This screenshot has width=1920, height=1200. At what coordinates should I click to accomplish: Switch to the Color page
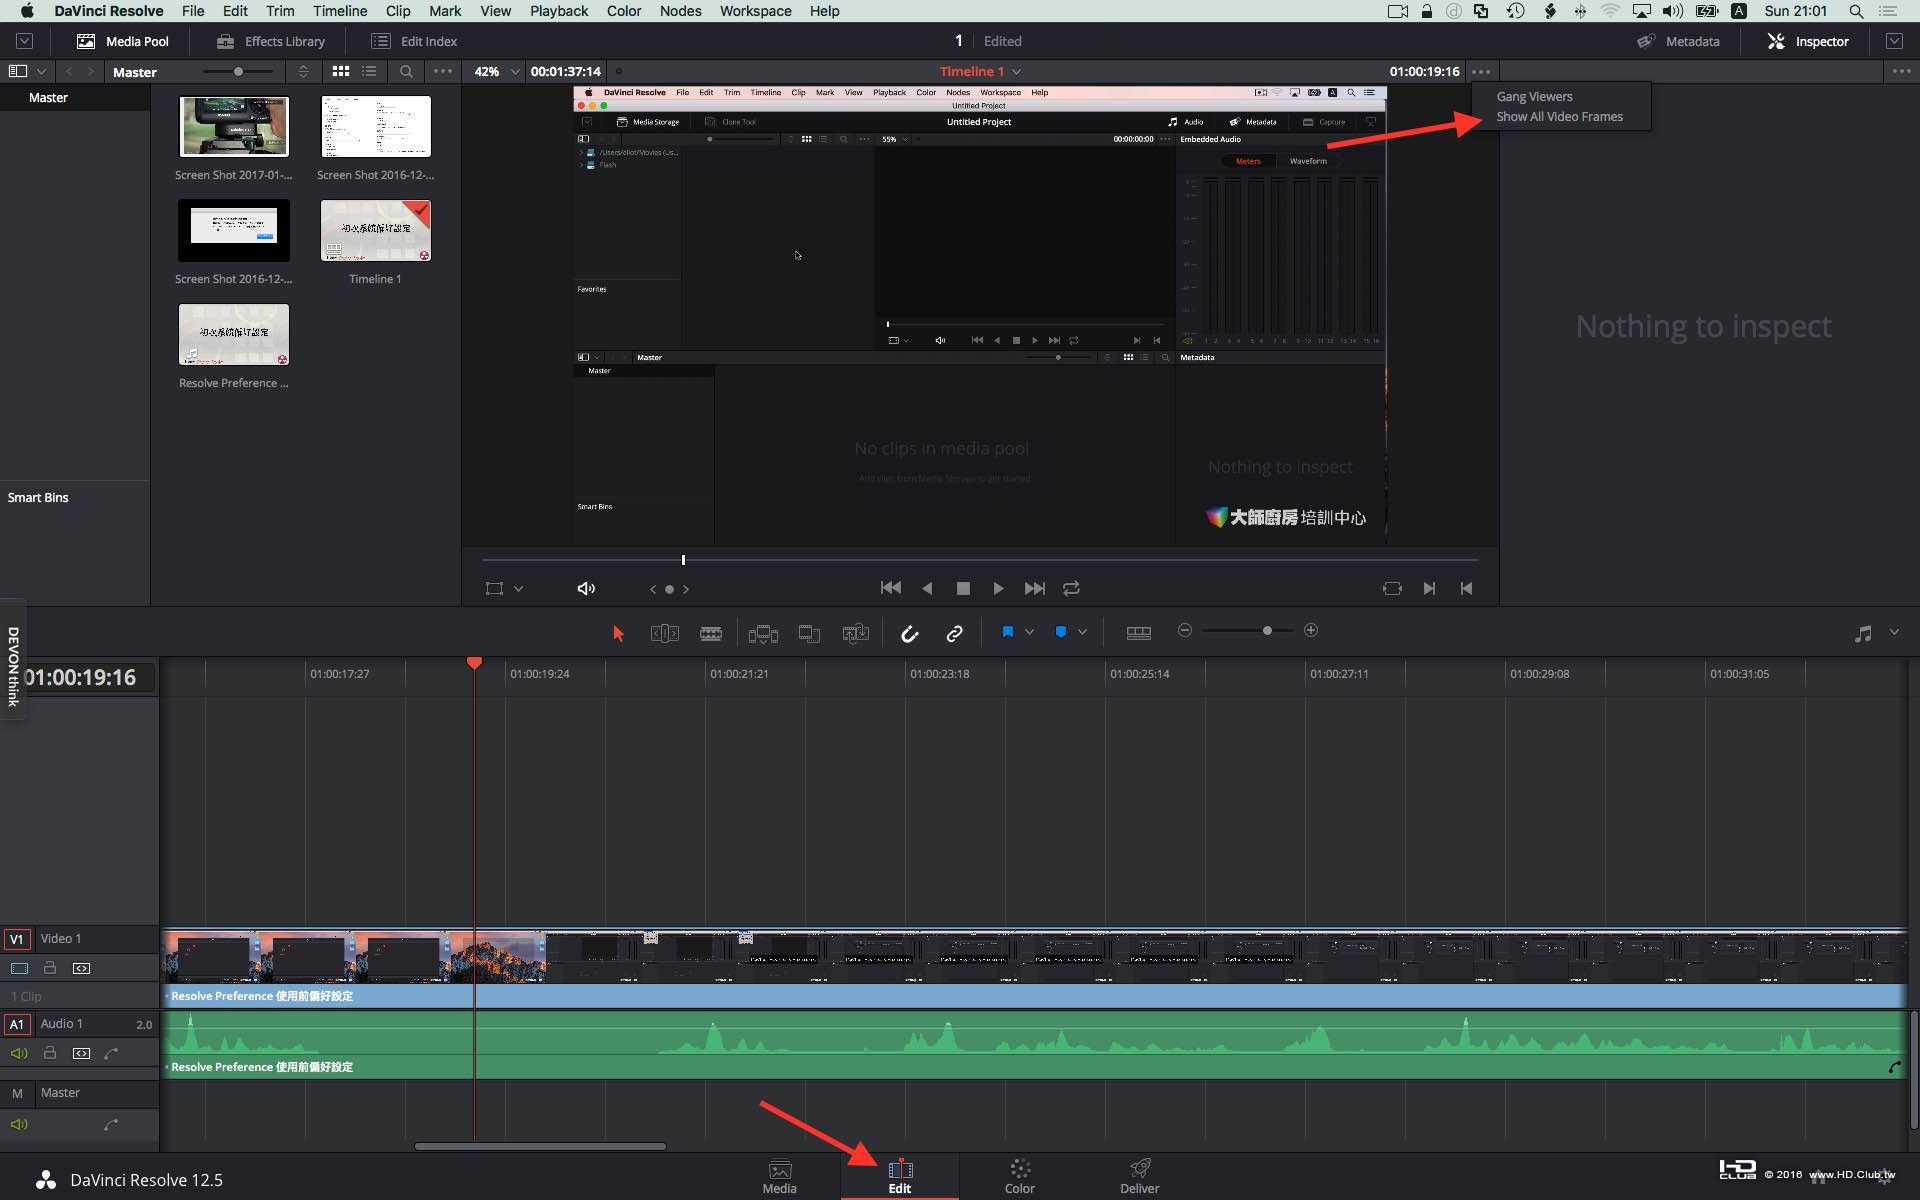point(1019,1176)
